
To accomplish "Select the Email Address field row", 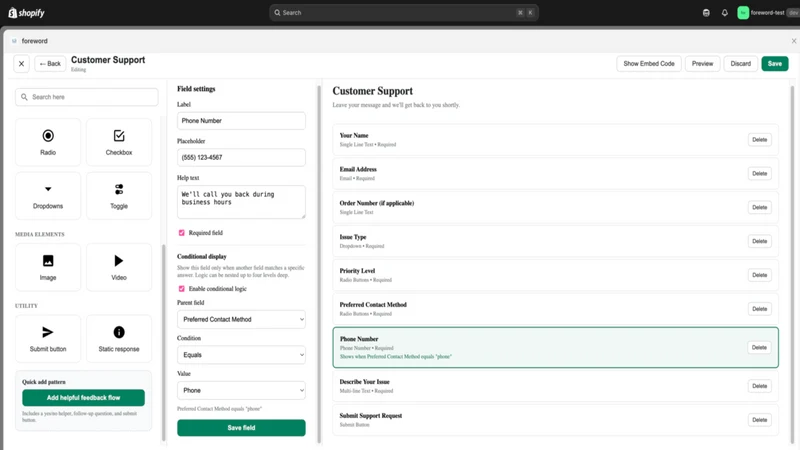I will pos(556,173).
